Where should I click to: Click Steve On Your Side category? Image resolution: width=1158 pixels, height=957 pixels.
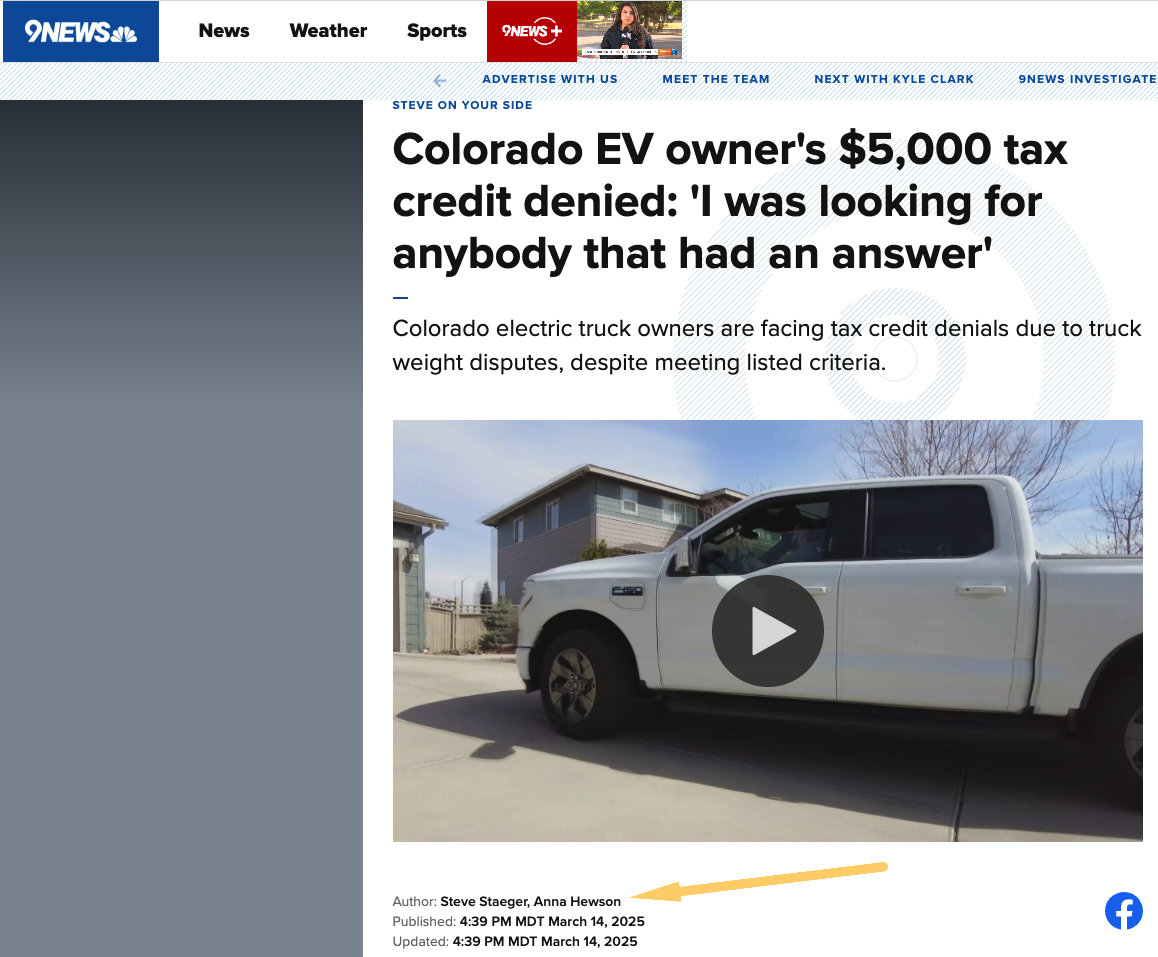click(x=462, y=105)
